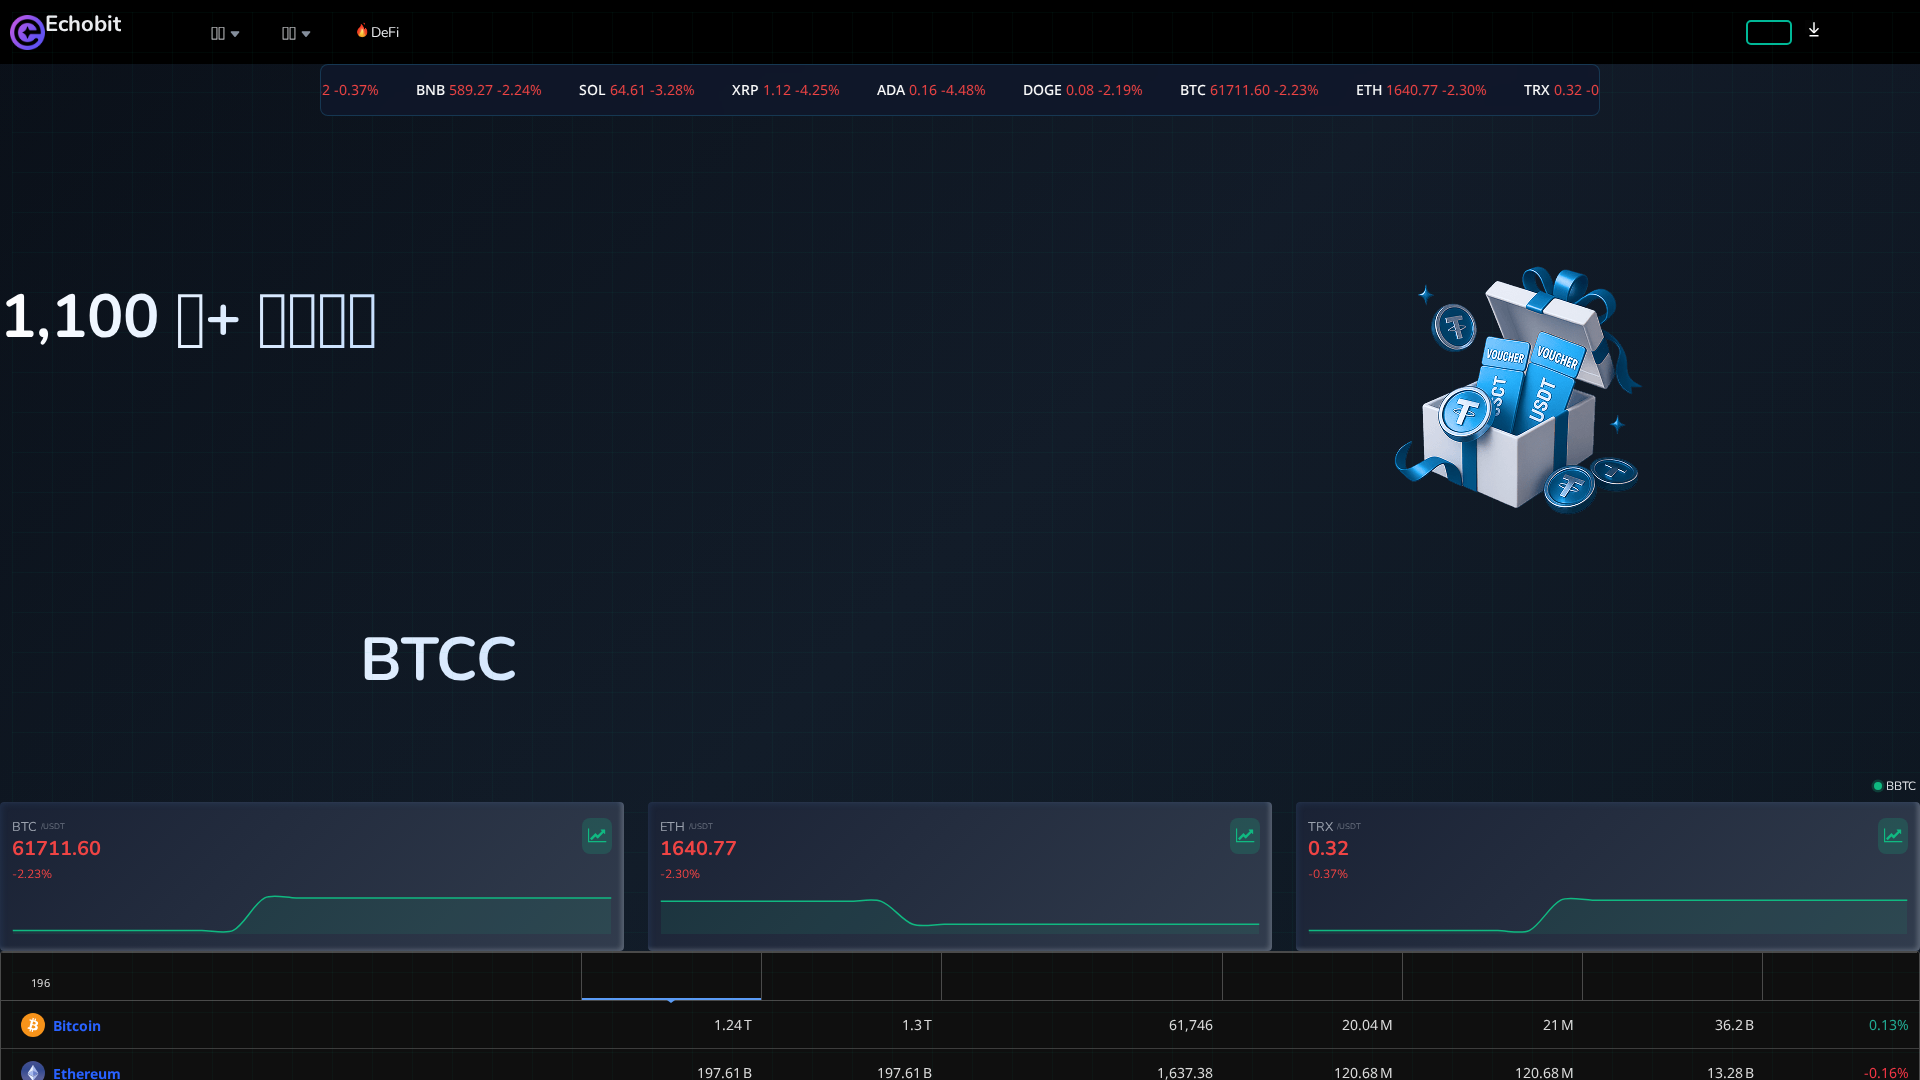Select the highlighted table column header tab

(x=671, y=977)
